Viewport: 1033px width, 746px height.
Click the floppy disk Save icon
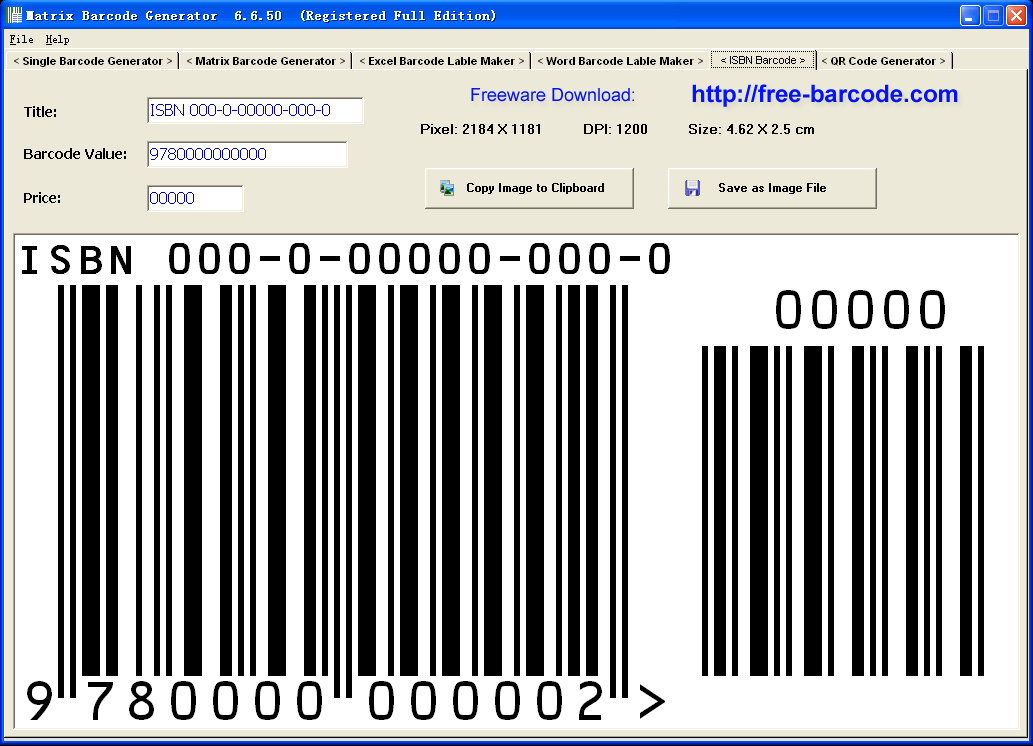(x=691, y=187)
